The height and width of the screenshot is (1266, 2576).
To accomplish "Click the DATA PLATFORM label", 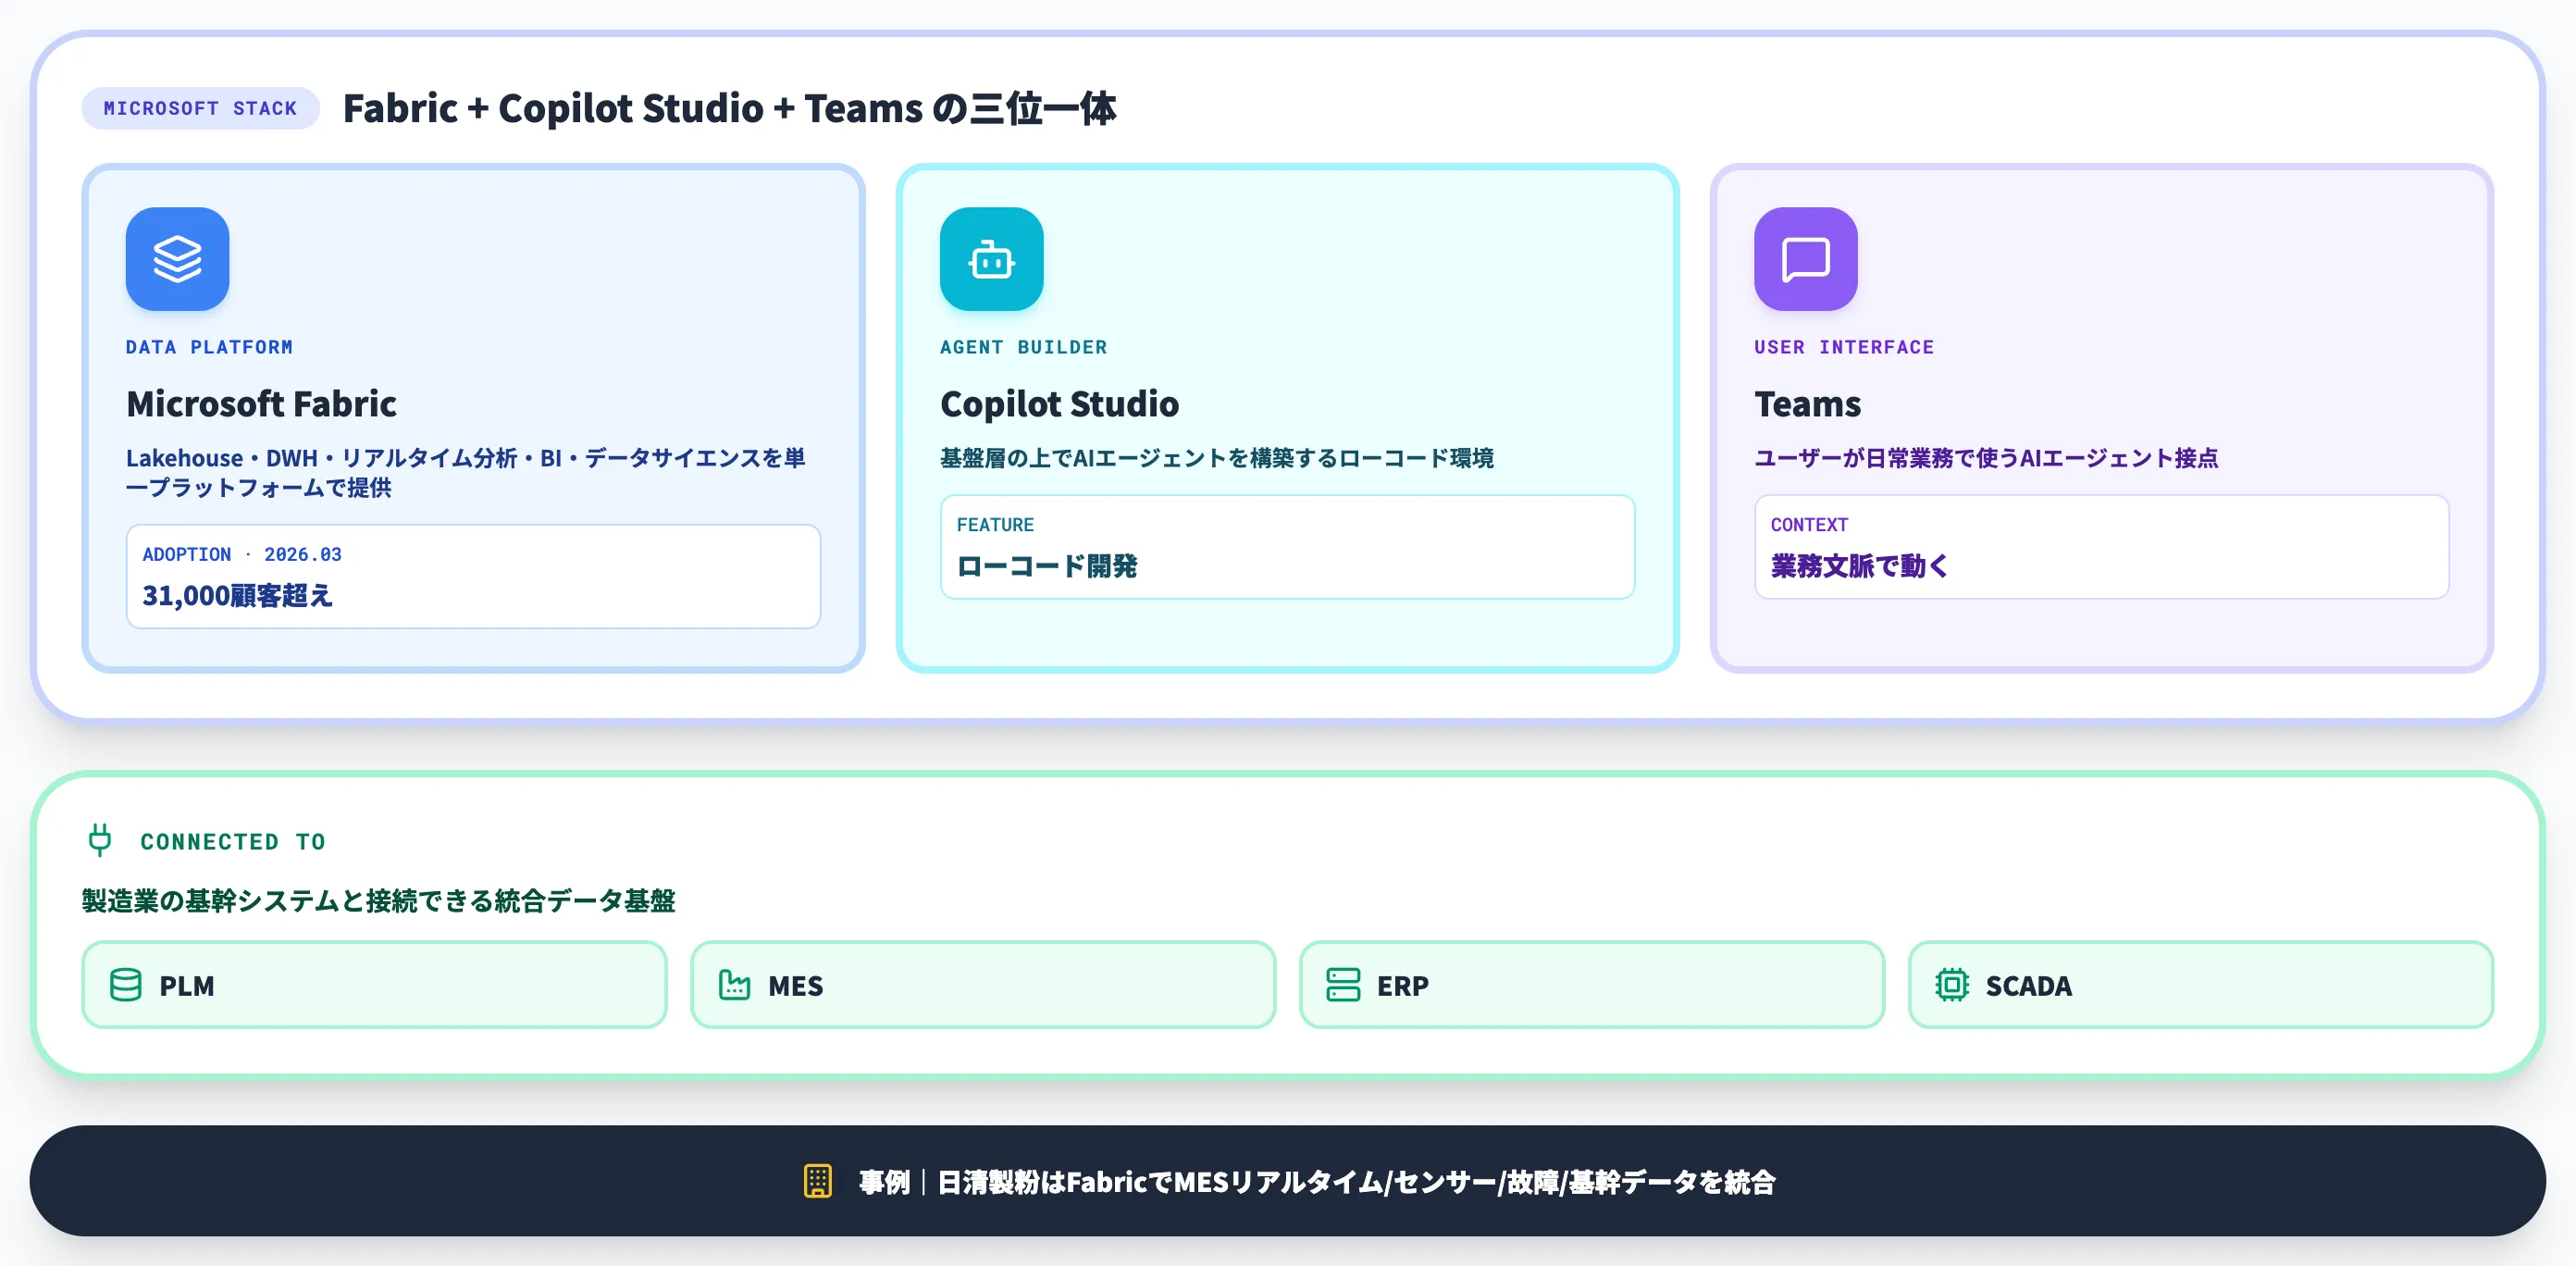I will point(209,347).
